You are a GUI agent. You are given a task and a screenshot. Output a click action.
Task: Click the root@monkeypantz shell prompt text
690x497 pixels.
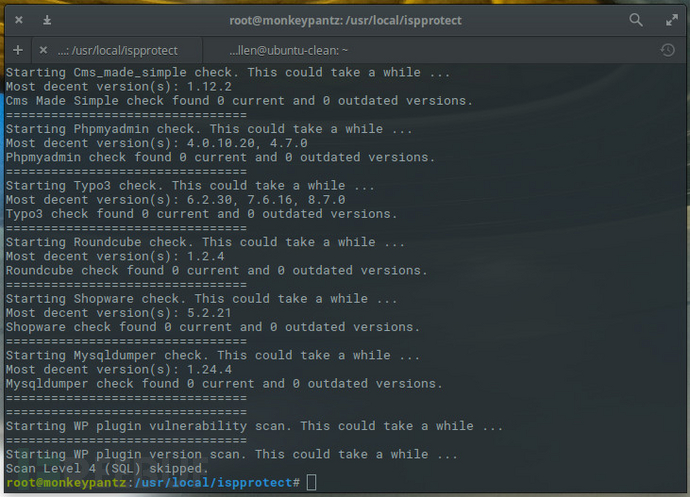(153, 483)
